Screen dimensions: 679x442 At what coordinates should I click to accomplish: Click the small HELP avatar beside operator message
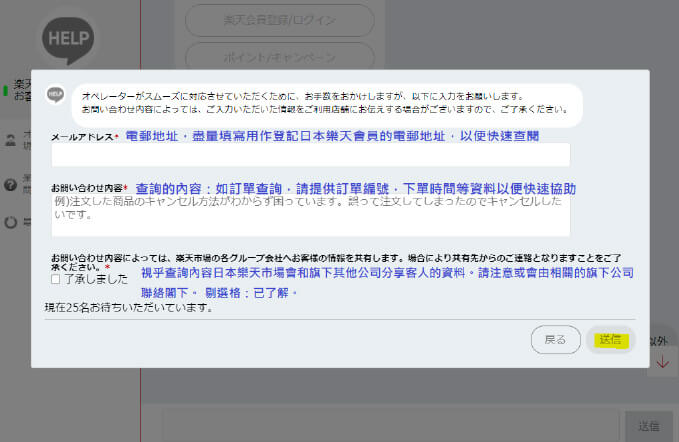pos(56,94)
